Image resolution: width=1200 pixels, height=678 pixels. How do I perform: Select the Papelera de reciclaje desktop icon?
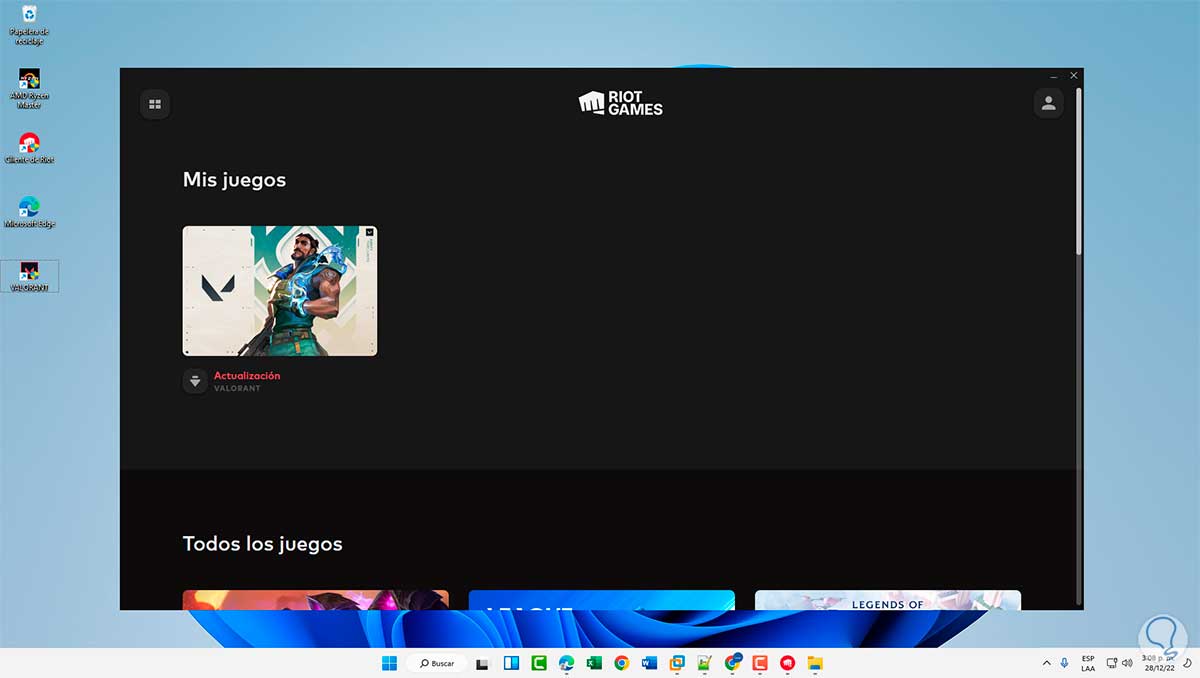[29, 25]
